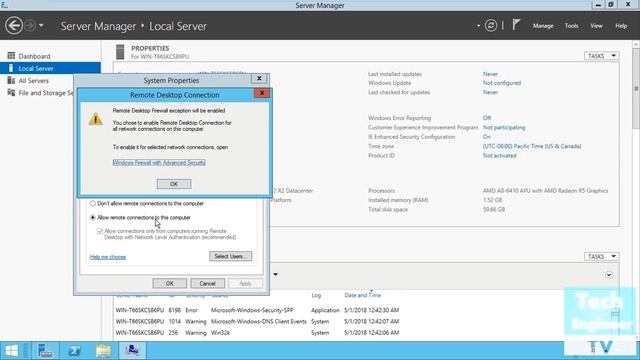
Task: Open the Events TASKS dropdown
Action: (x=601, y=256)
